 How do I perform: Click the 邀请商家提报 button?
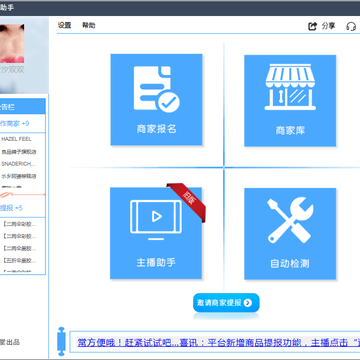click(226, 303)
